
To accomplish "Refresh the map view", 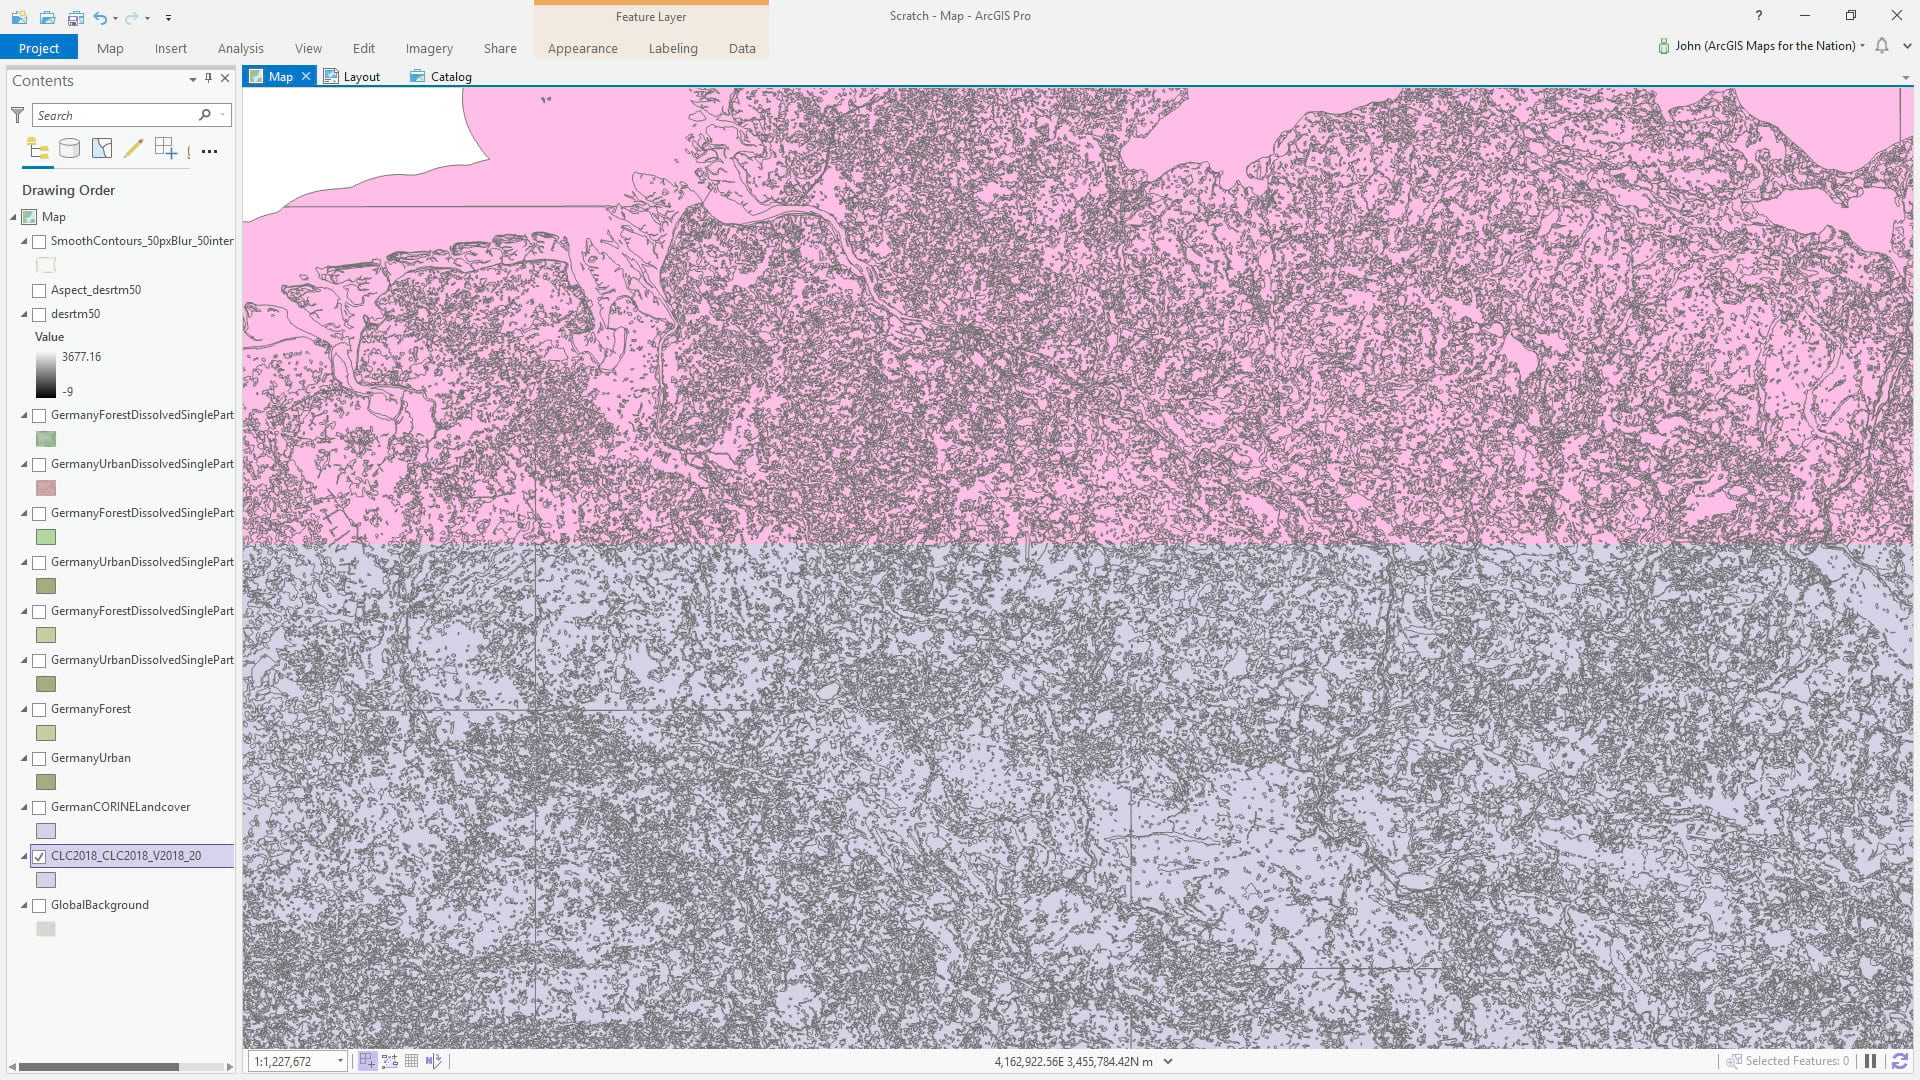I will click(x=1899, y=1061).
